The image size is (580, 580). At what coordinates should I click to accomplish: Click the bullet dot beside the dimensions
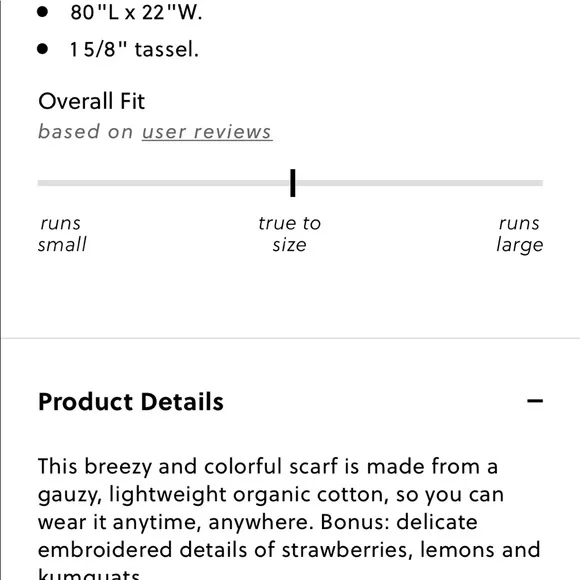point(43,12)
